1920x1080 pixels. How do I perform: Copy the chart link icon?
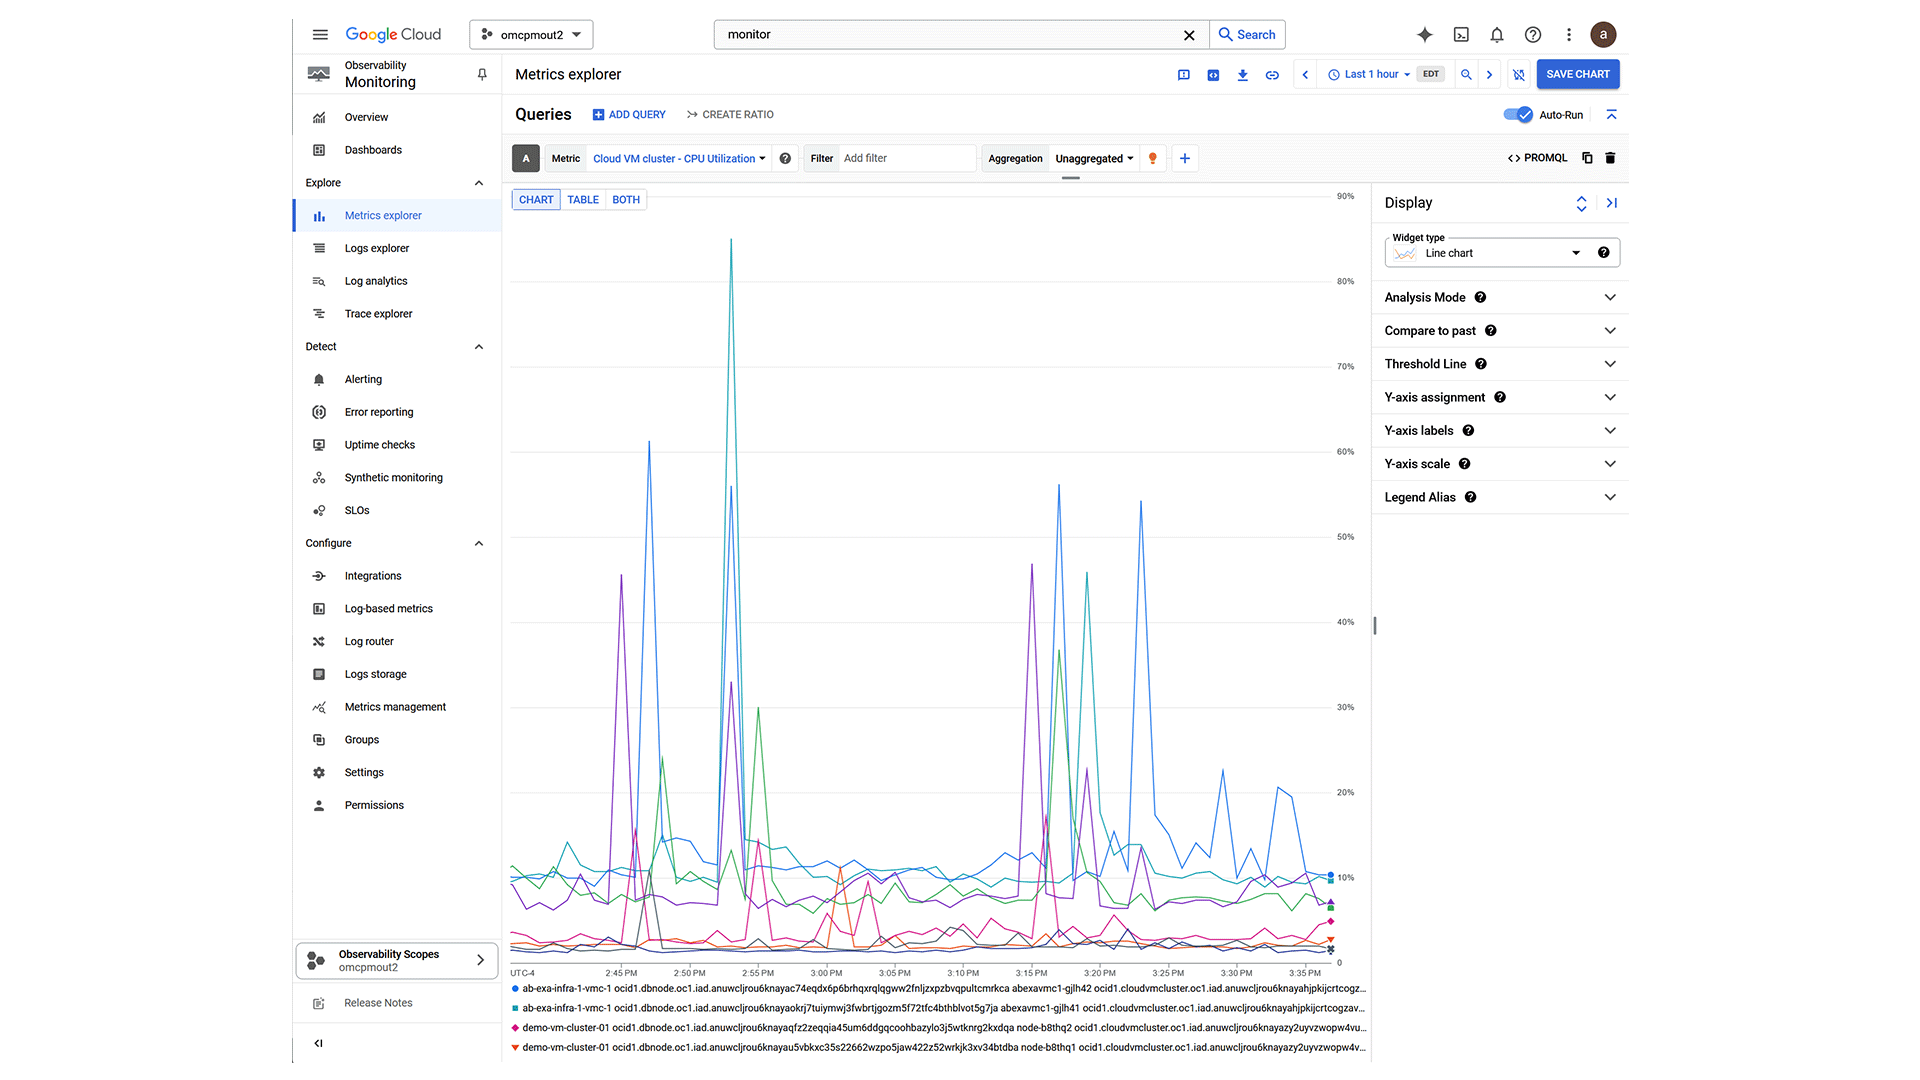(x=1272, y=74)
